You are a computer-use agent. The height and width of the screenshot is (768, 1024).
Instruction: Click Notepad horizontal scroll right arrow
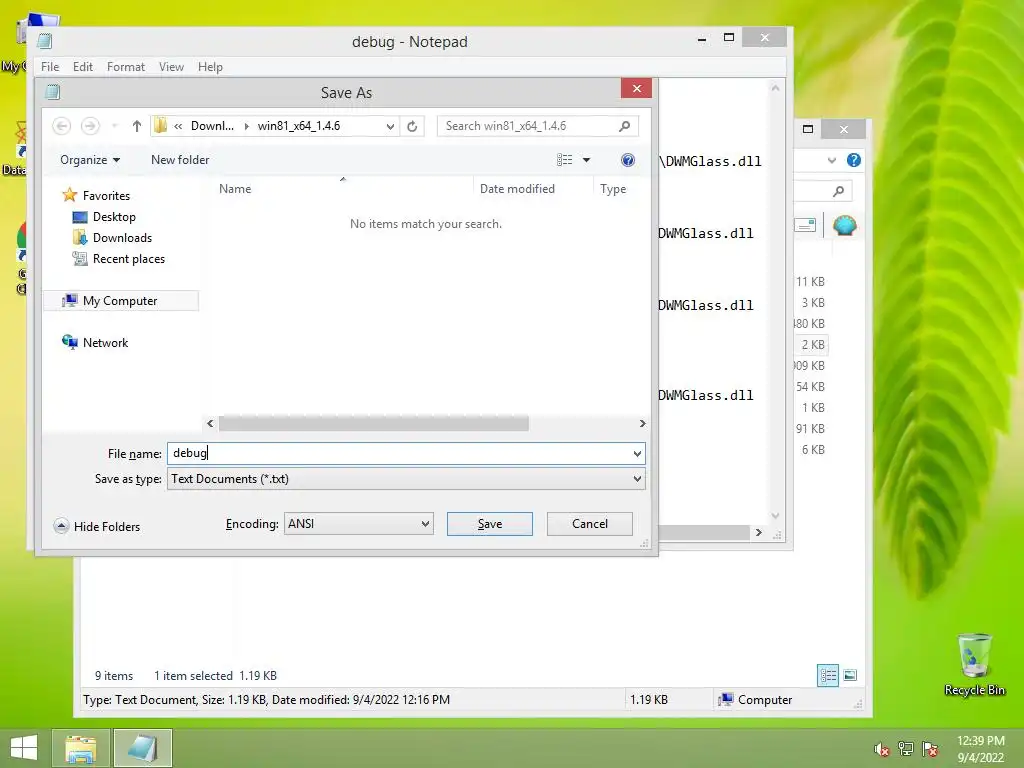[758, 532]
